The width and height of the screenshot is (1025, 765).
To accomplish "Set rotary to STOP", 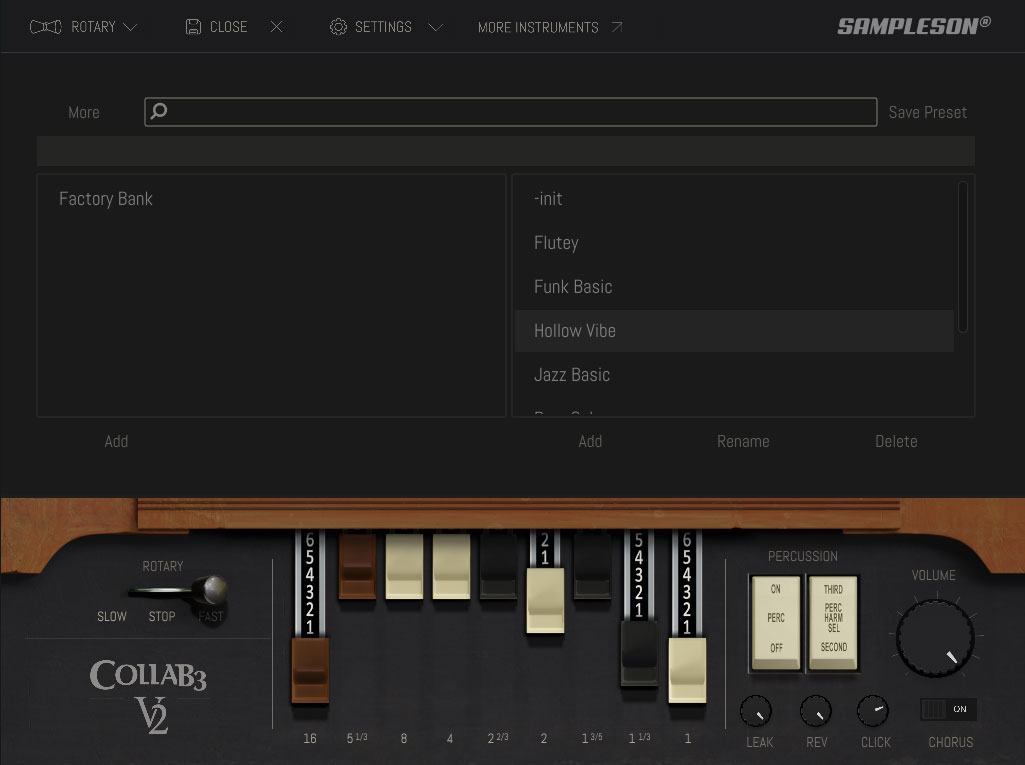I will pyautogui.click(x=162, y=617).
